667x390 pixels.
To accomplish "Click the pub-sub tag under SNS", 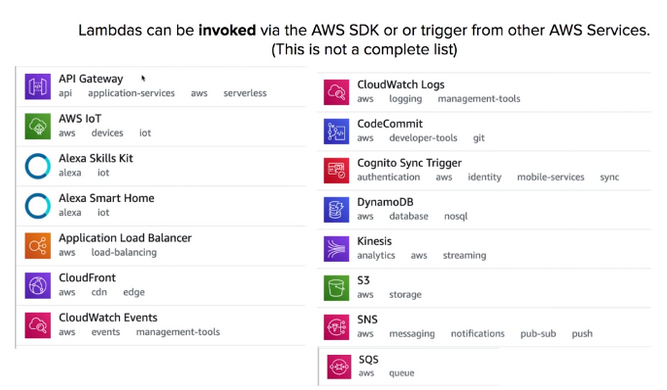I will pos(538,334).
